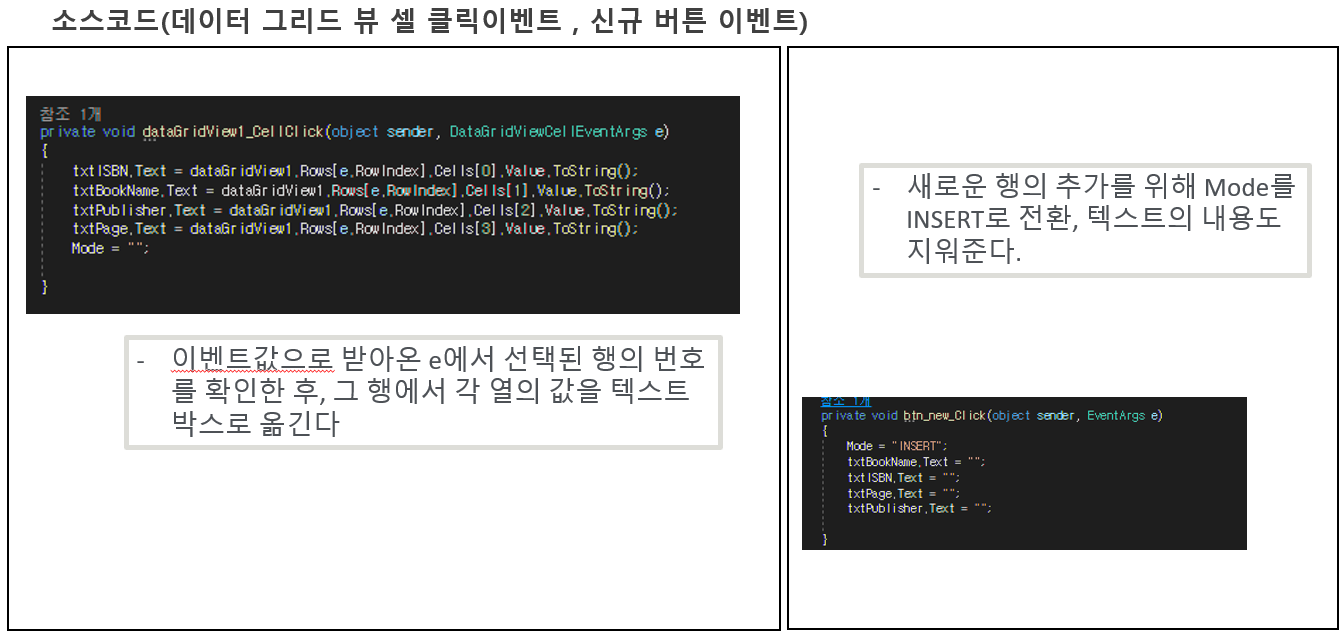Select the btn_new_Click method signature line
Screen dimensions: 1341x635
[x=992, y=415]
